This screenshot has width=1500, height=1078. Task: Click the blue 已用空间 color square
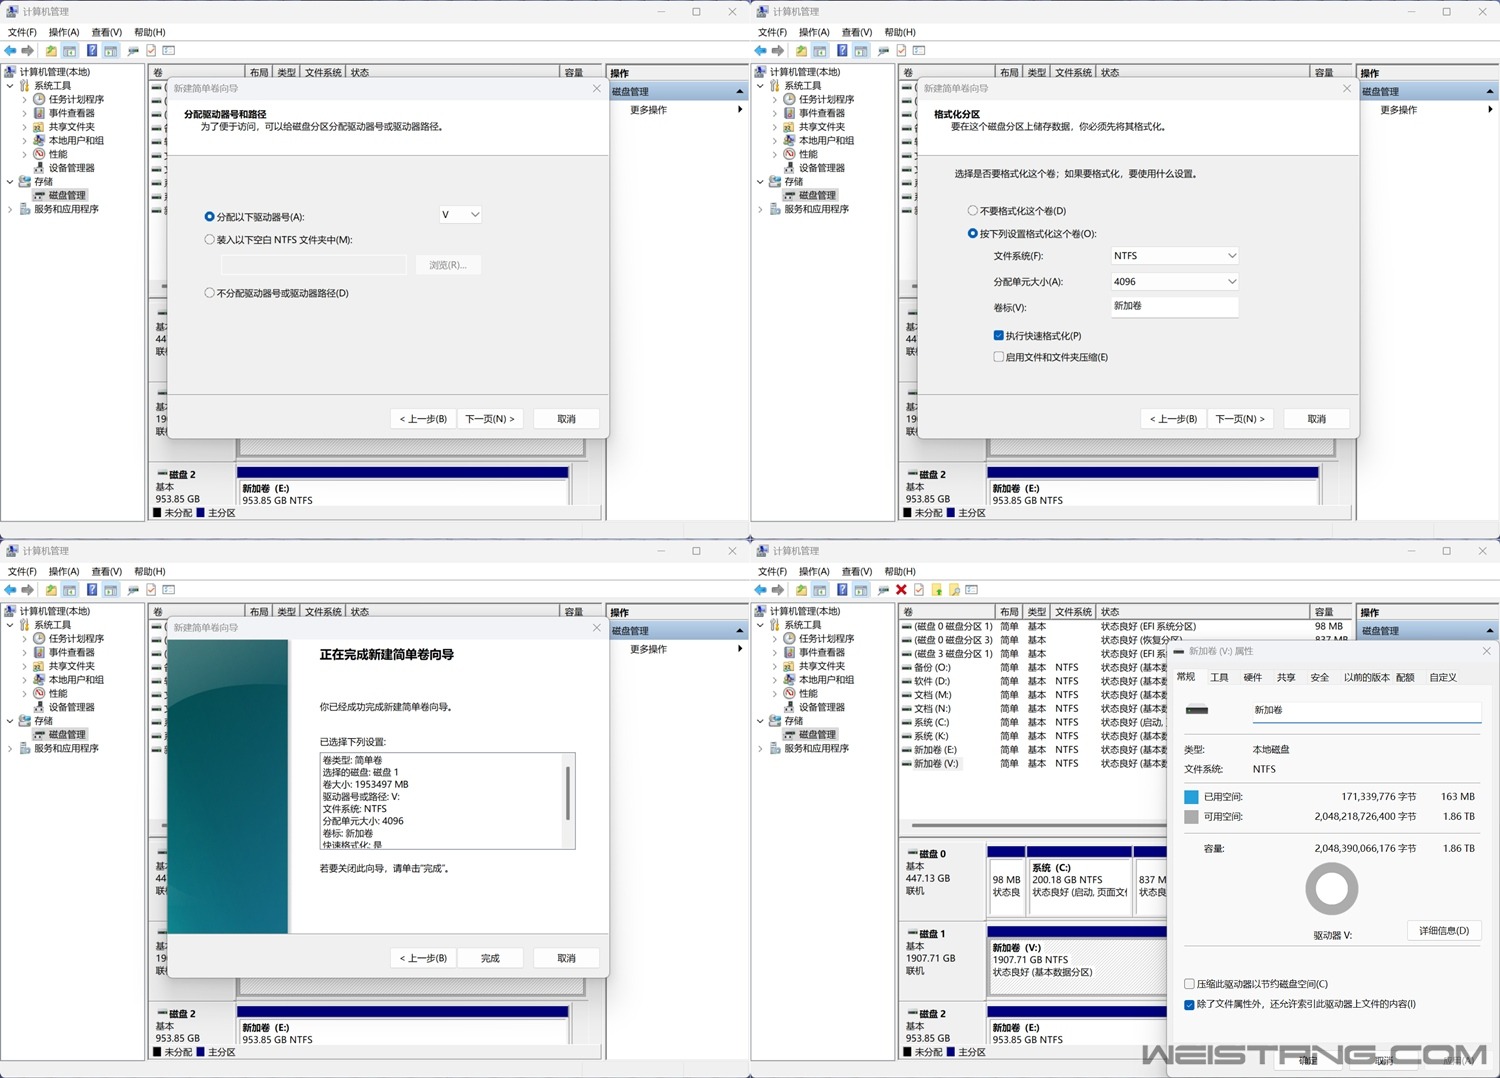[1191, 797]
